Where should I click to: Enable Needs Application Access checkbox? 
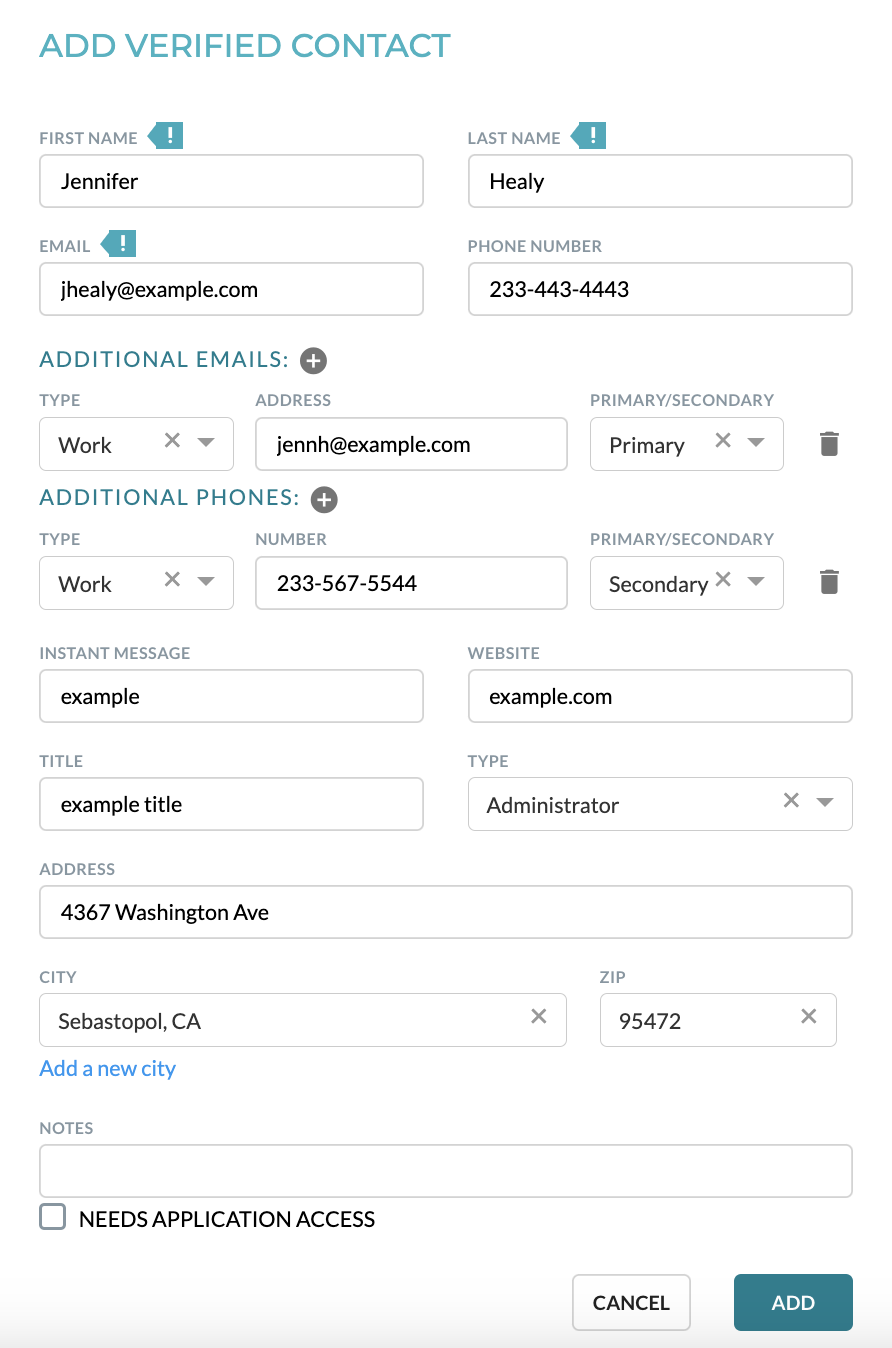click(52, 1217)
